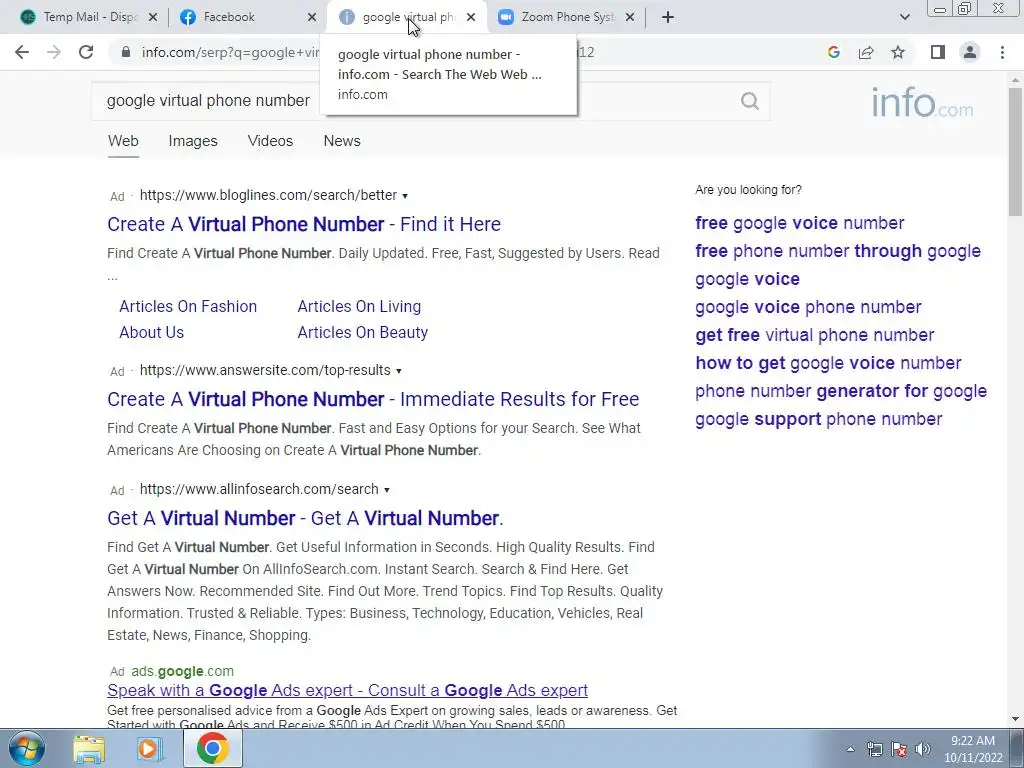Screen dimensions: 1024x768
Task: Open a new tab with plus button
Action: tap(667, 17)
